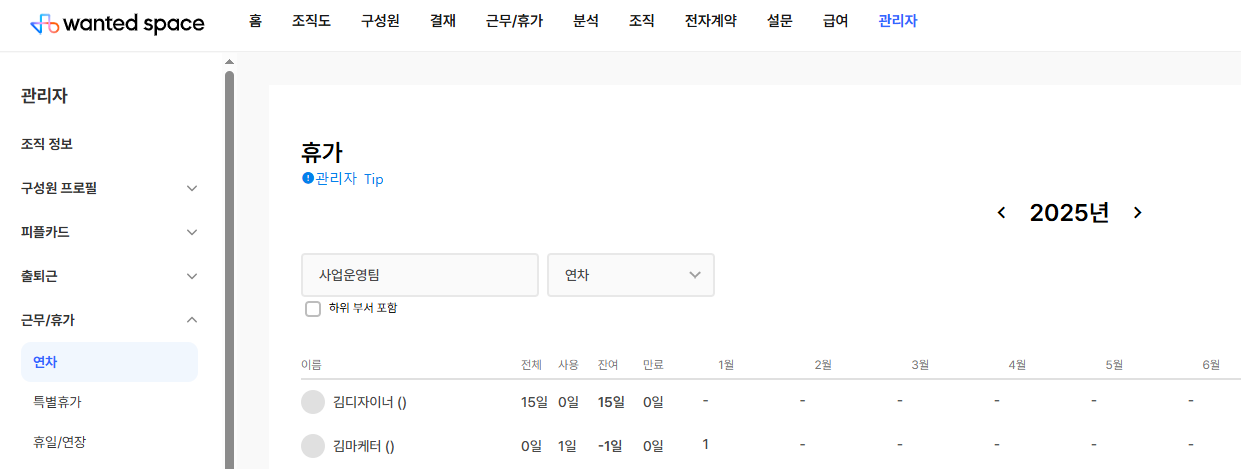1241x469 pixels.
Task: Click sidebar scrollbar up arrow
Action: 229,62
